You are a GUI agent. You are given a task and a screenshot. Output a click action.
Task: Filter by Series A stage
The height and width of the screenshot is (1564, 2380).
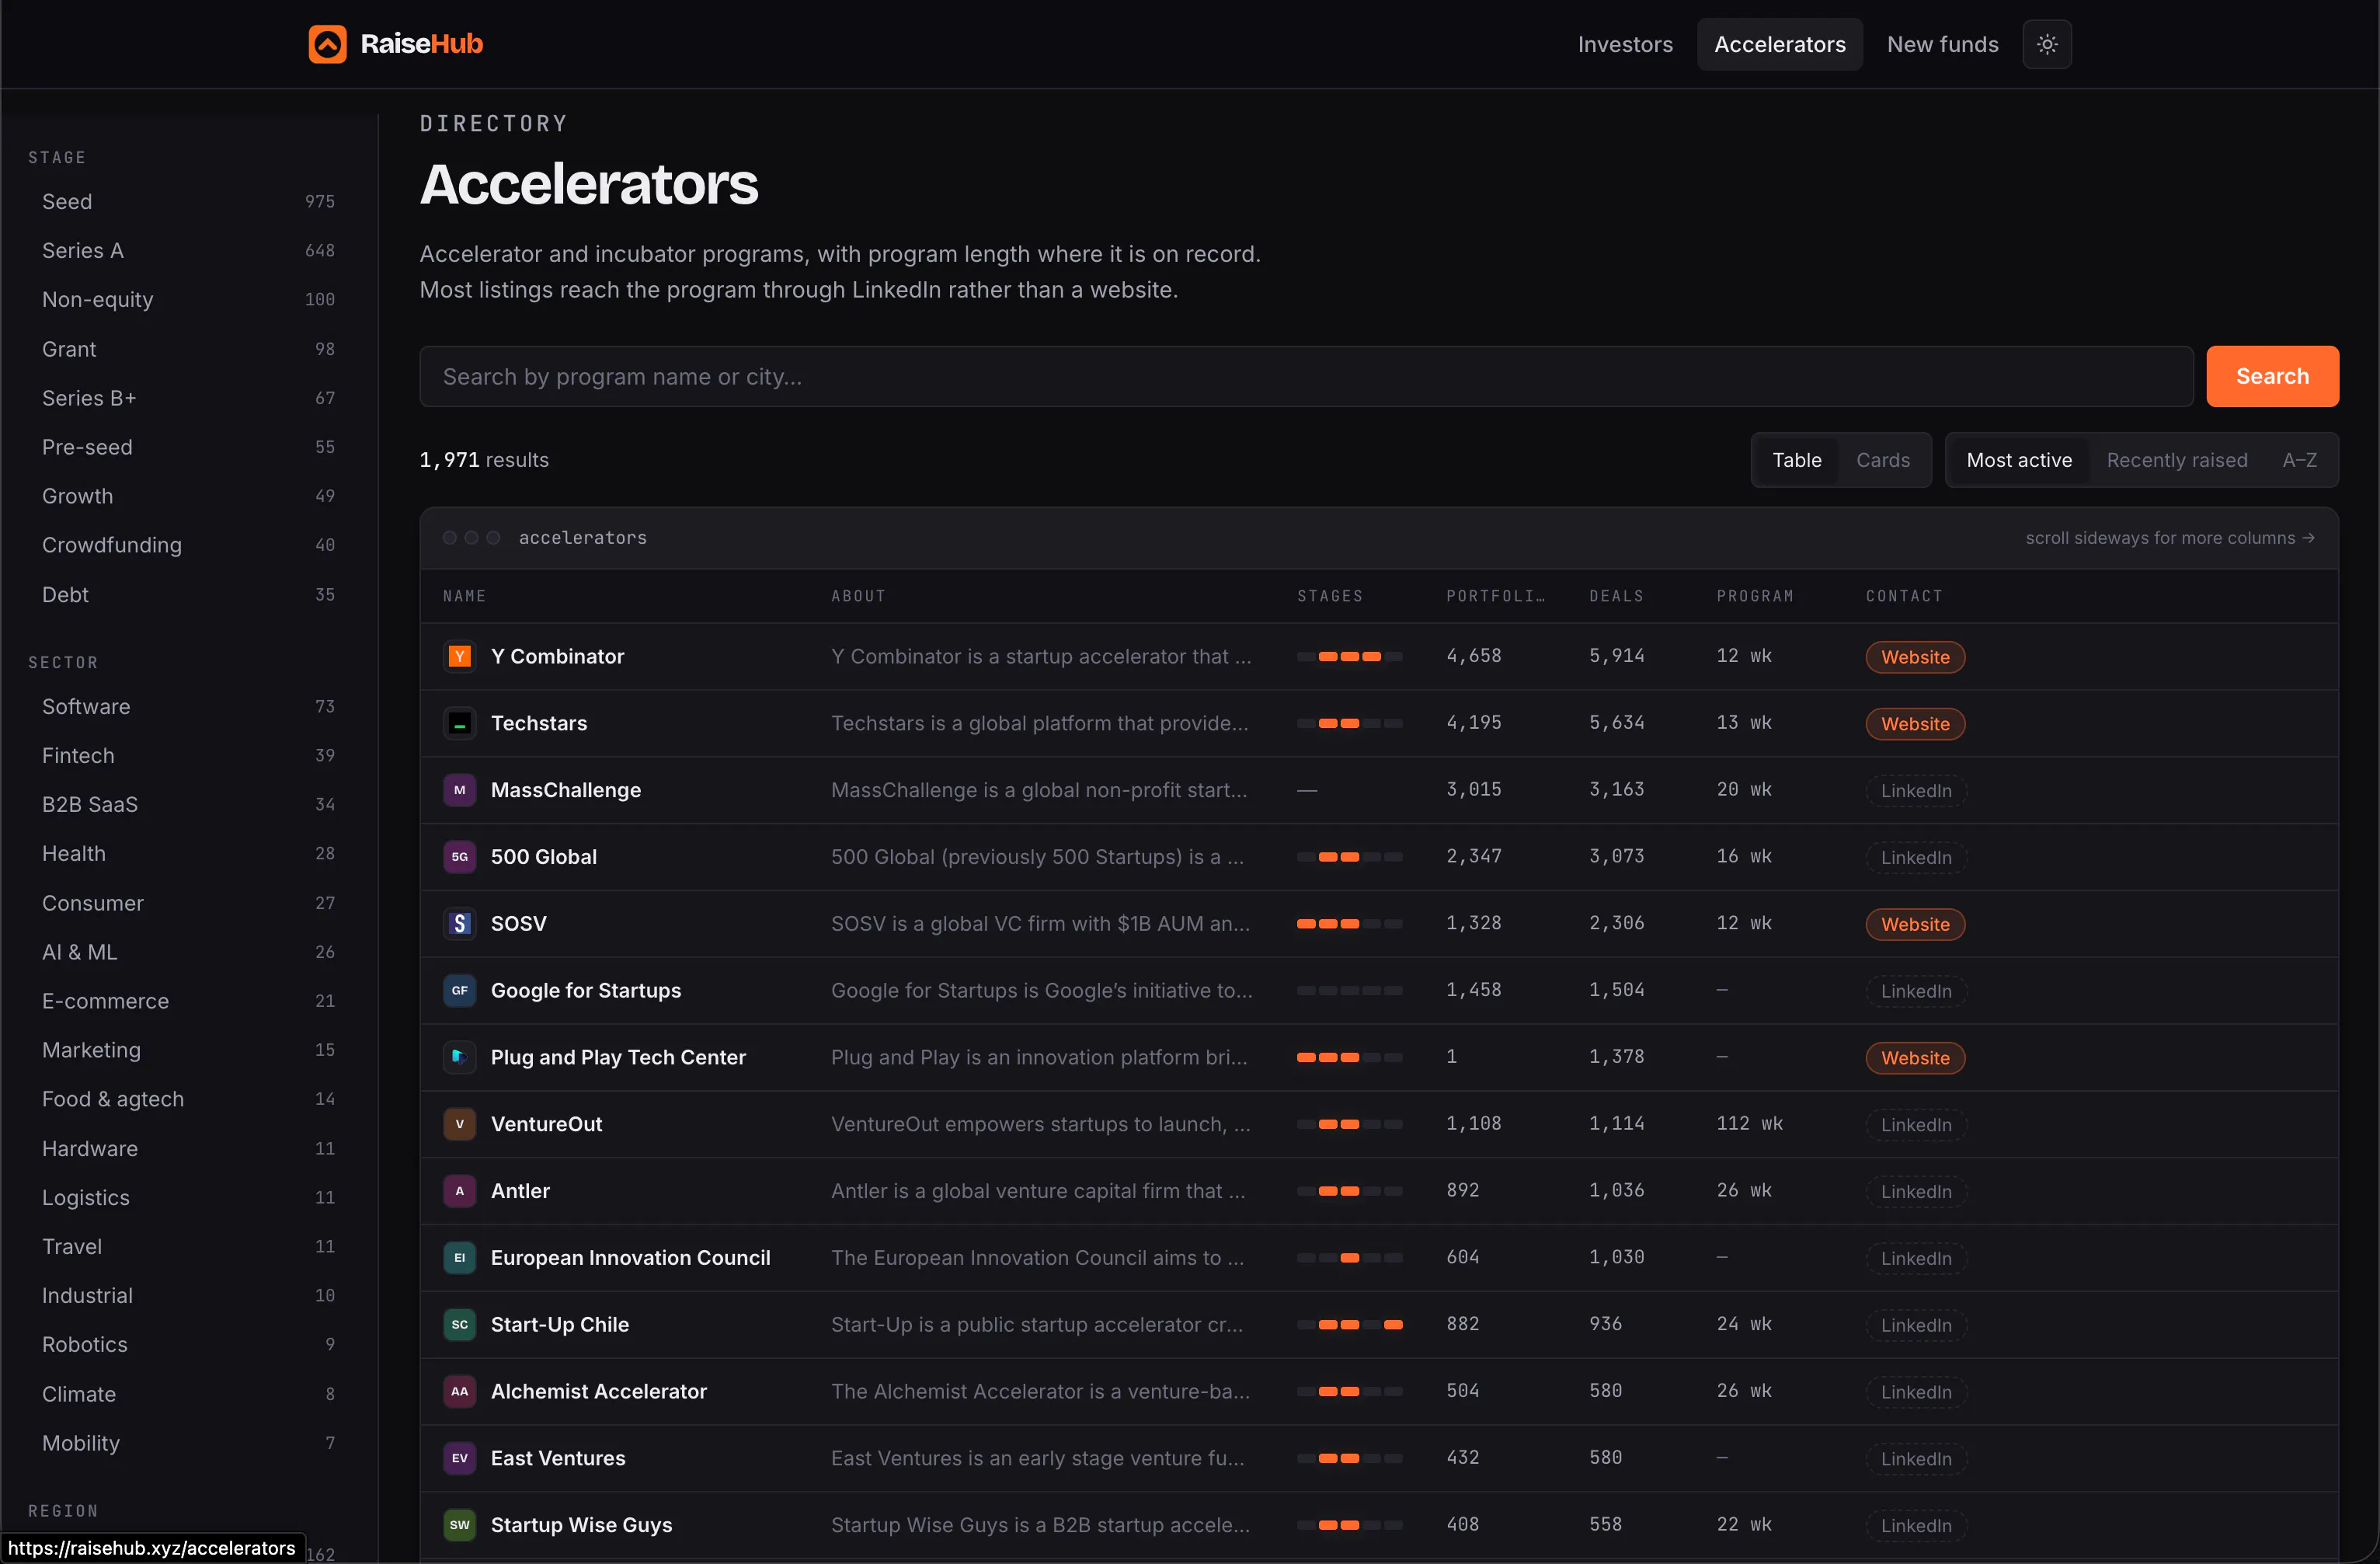[x=188, y=251]
